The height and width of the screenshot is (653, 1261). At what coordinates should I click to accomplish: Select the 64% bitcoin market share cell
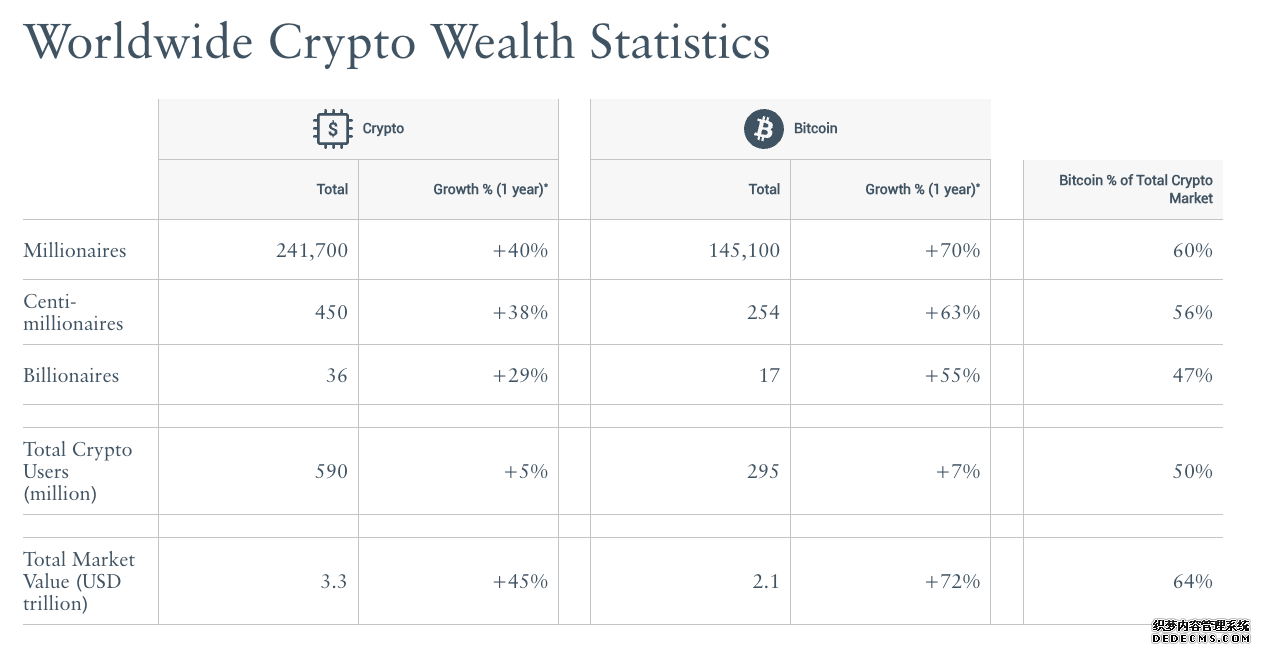point(1123,581)
